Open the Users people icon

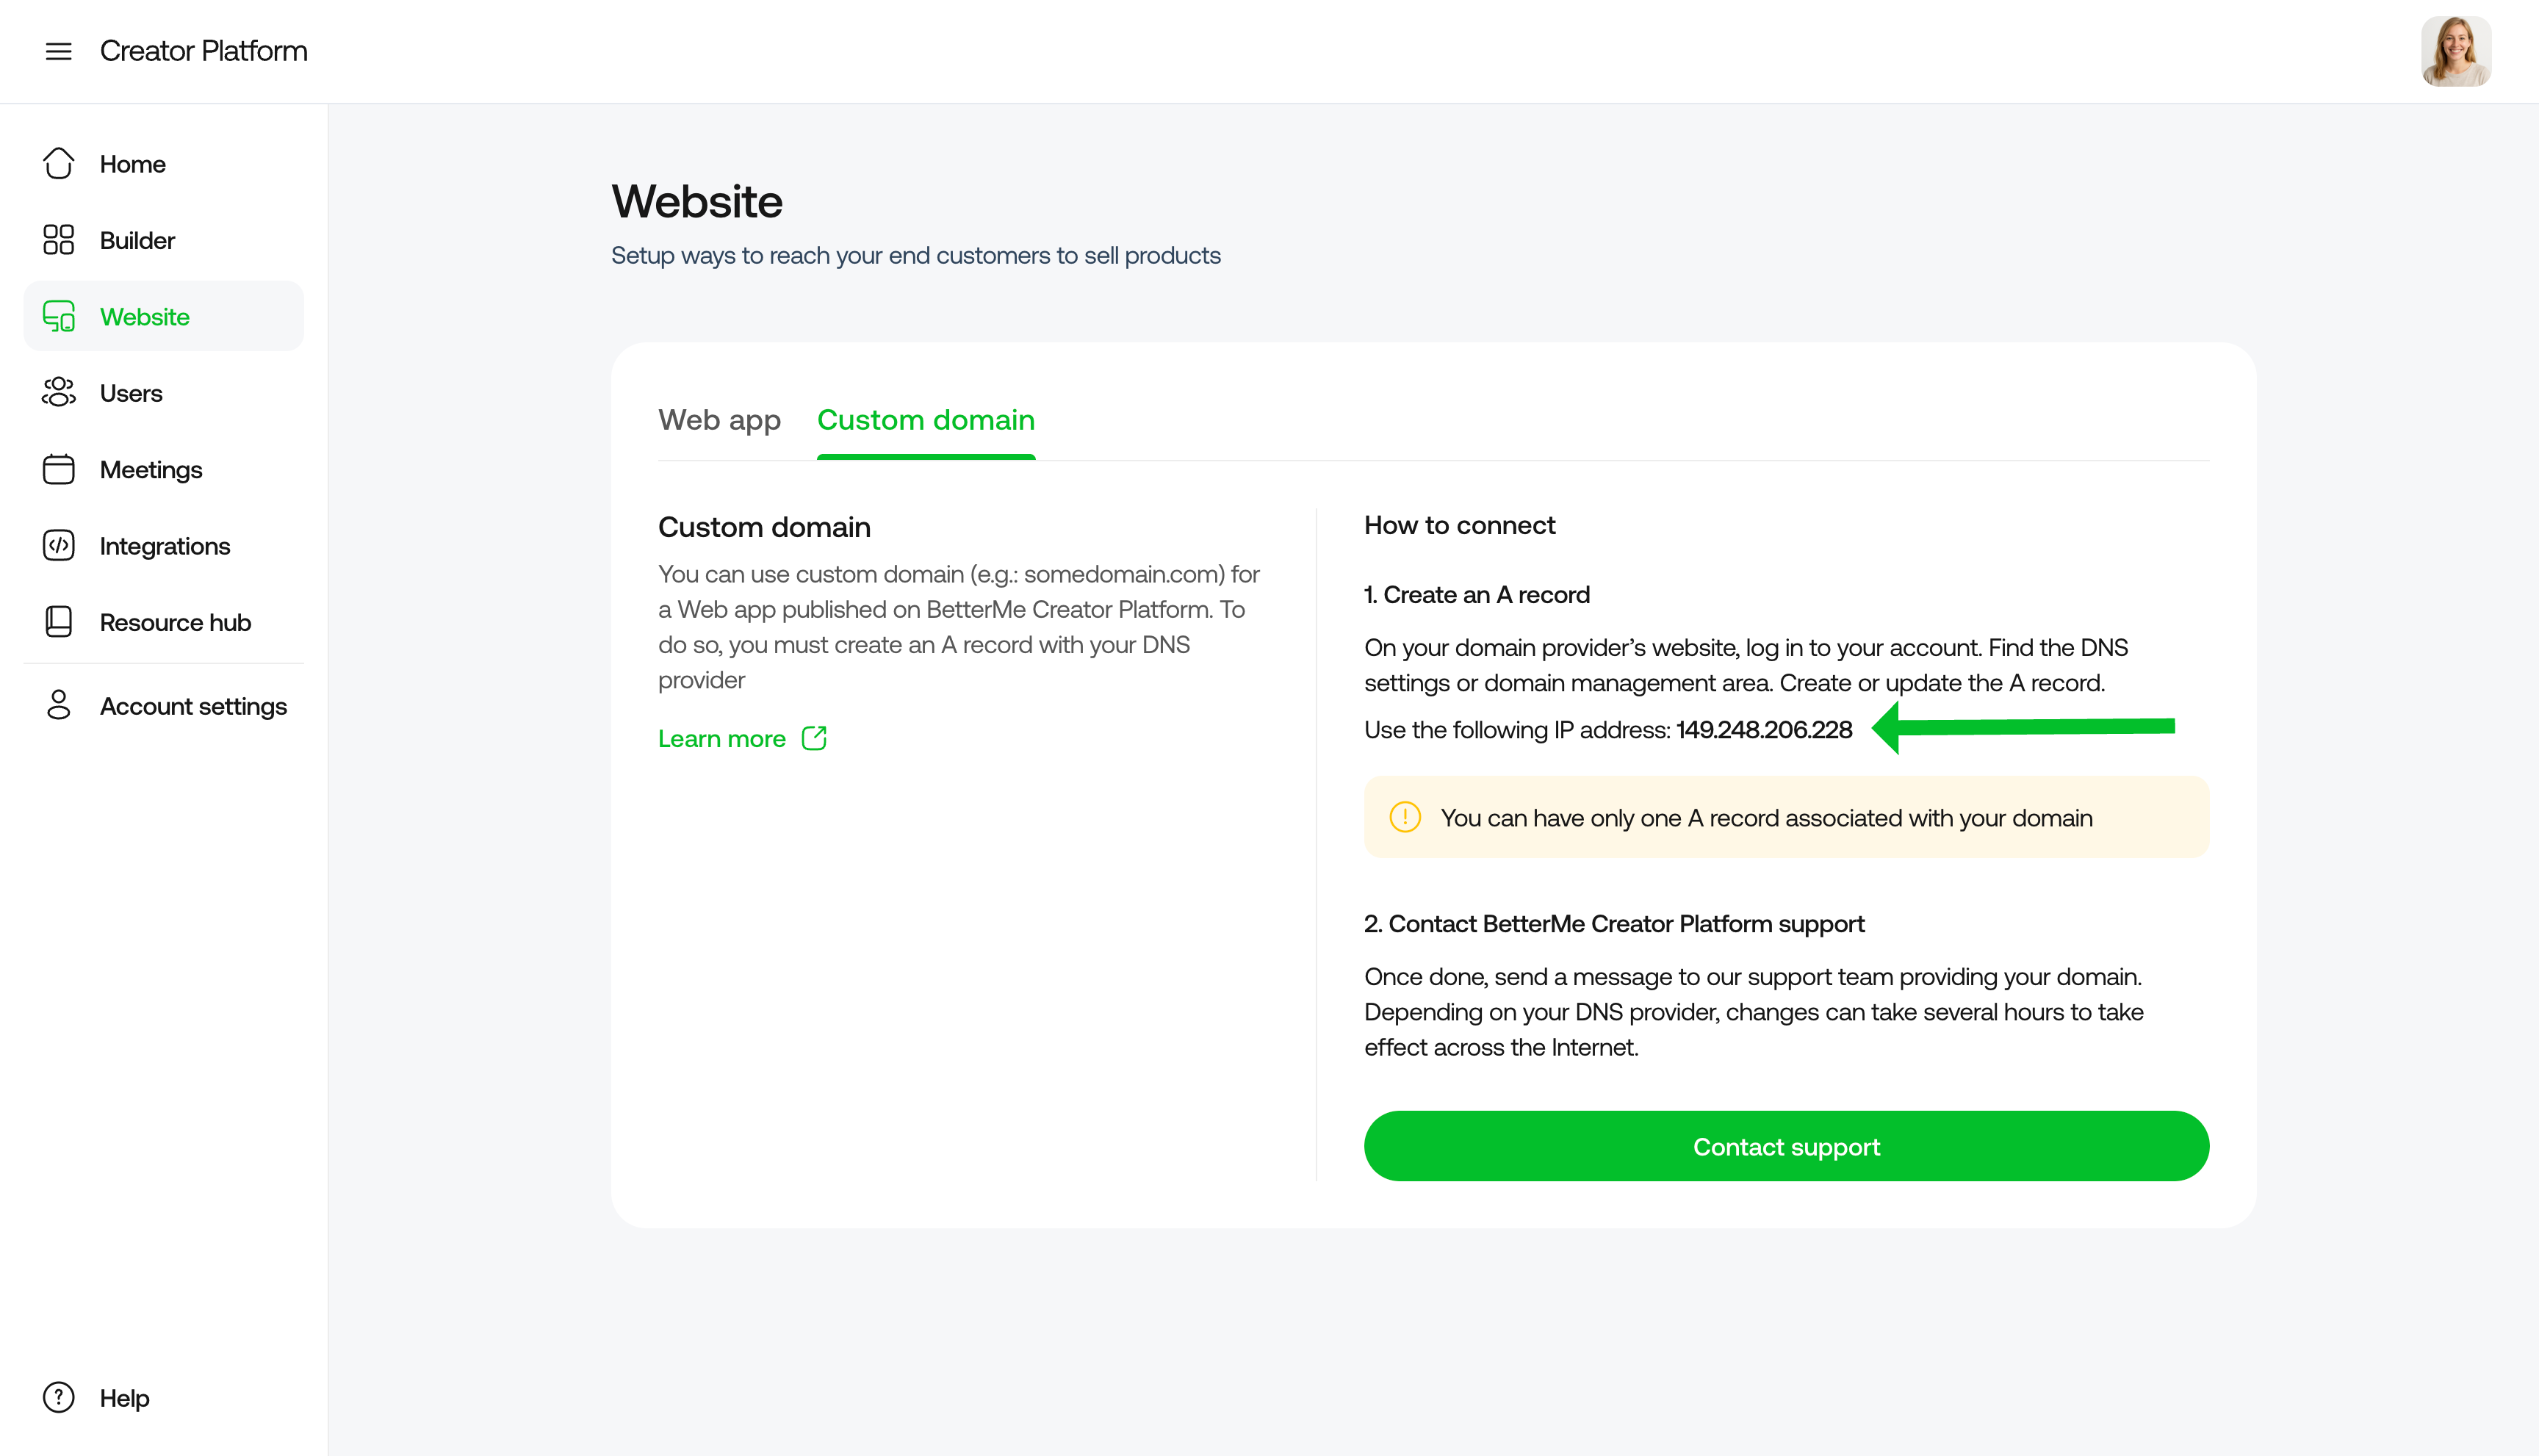59,393
